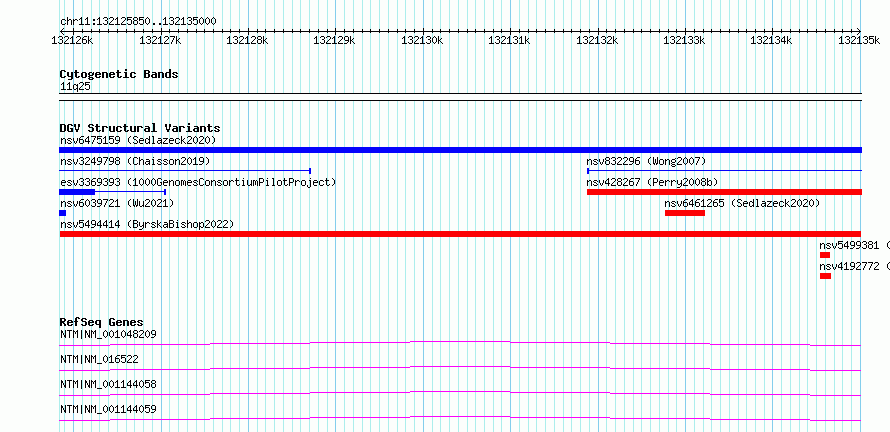Image resolution: width=890 pixels, height=432 pixels.
Task: Click the magenta NM_001144059 transcript line
Action: coord(460,418)
